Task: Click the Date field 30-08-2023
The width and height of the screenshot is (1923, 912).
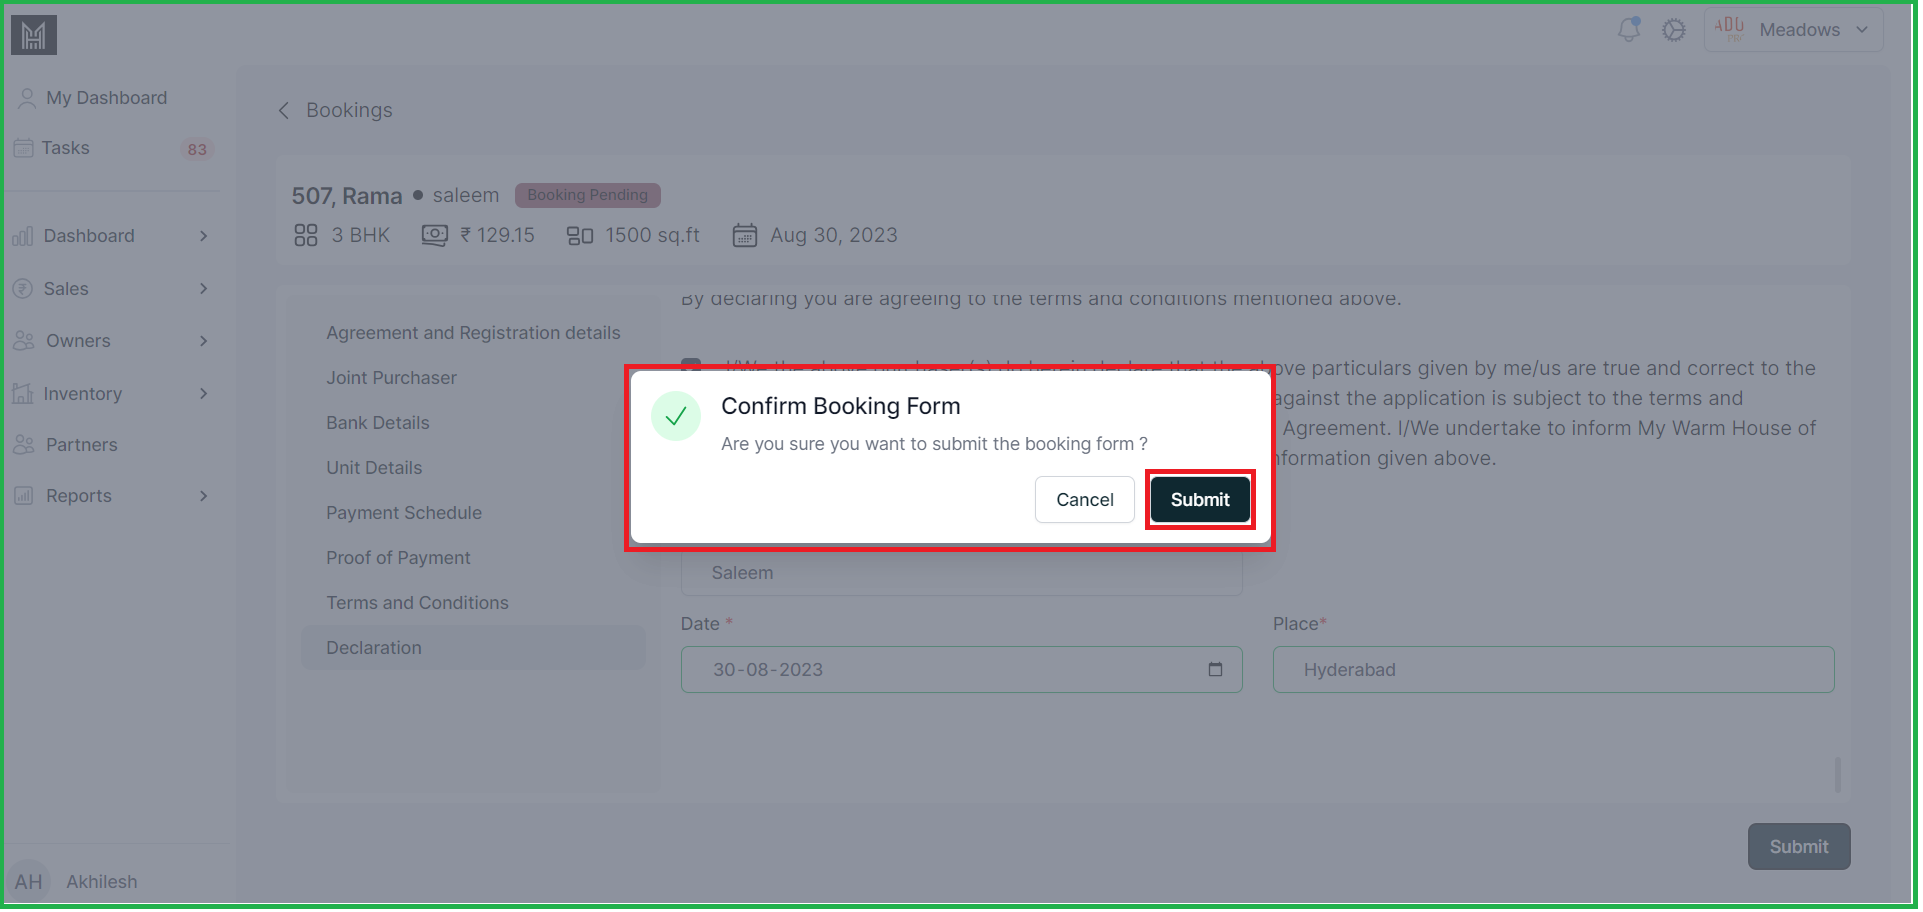Action: tap(961, 670)
